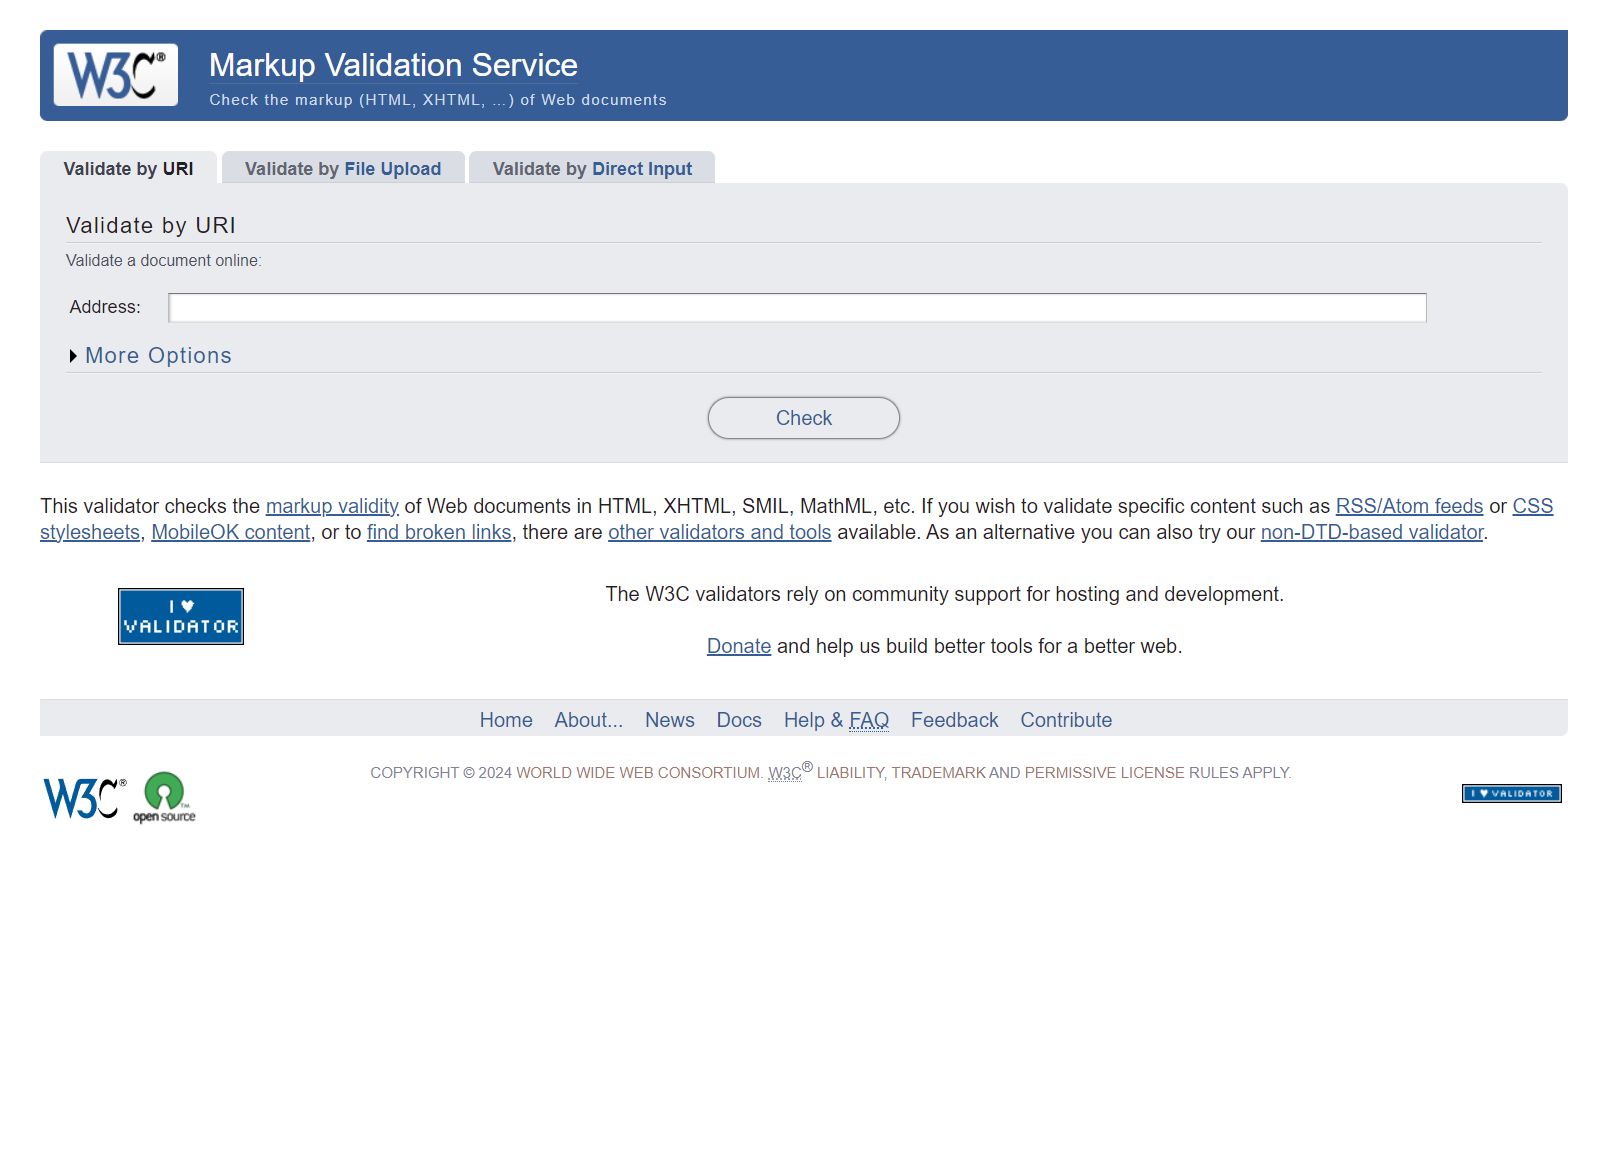Click the W3C logo in header

(116, 75)
